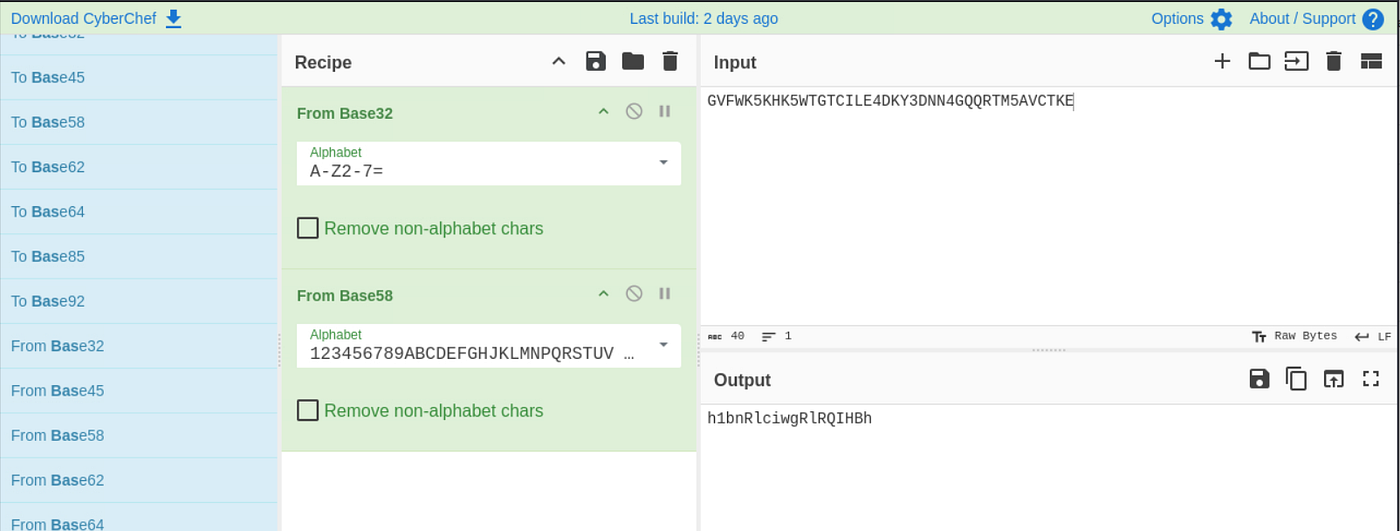The image size is (1400, 531).
Task: Select From Base62 operation
Action: tap(139, 480)
